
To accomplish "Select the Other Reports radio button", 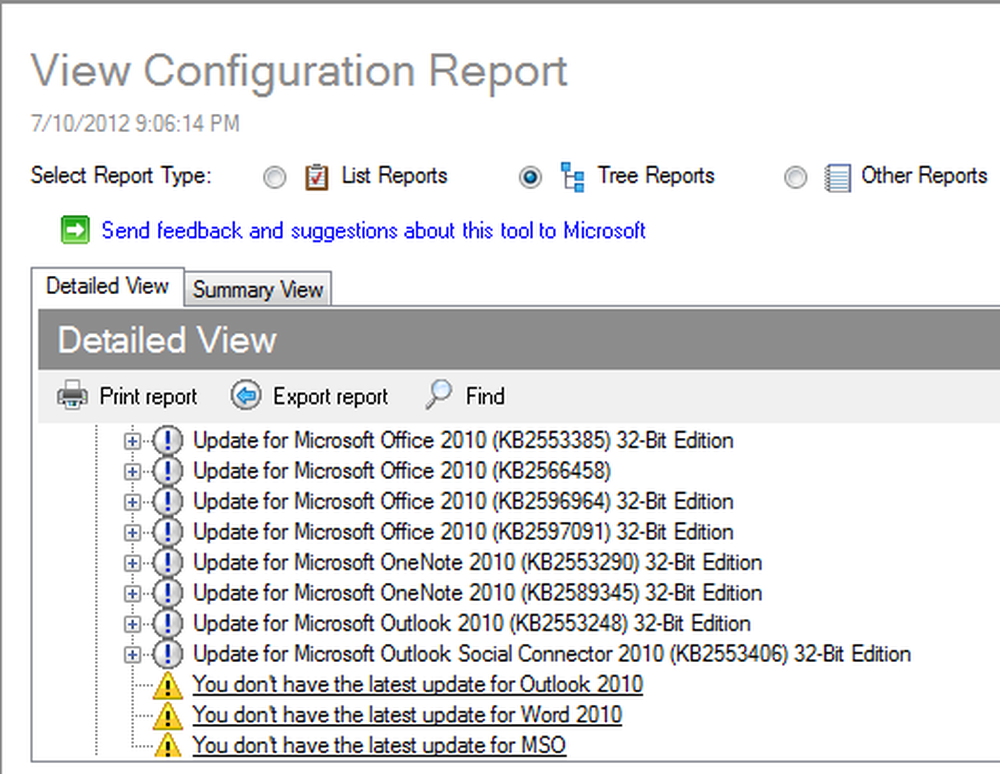I will [x=795, y=177].
